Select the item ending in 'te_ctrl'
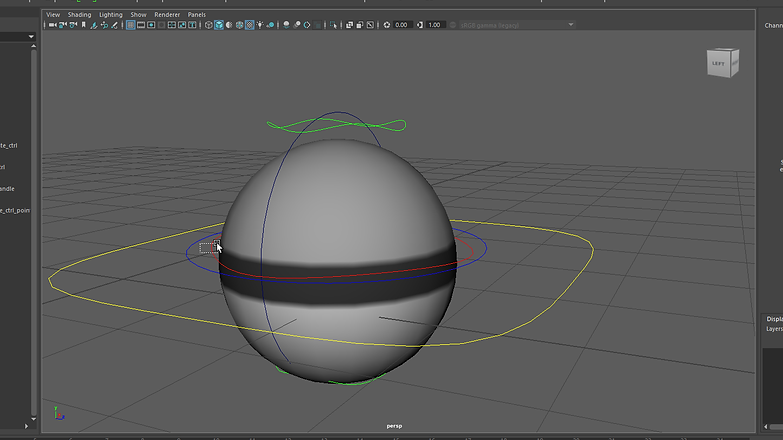This screenshot has width=783, height=440. click(8, 145)
